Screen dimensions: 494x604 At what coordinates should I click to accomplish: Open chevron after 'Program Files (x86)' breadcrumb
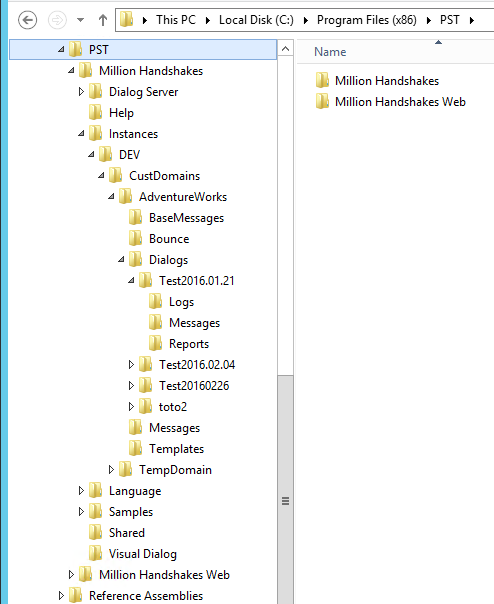428,20
